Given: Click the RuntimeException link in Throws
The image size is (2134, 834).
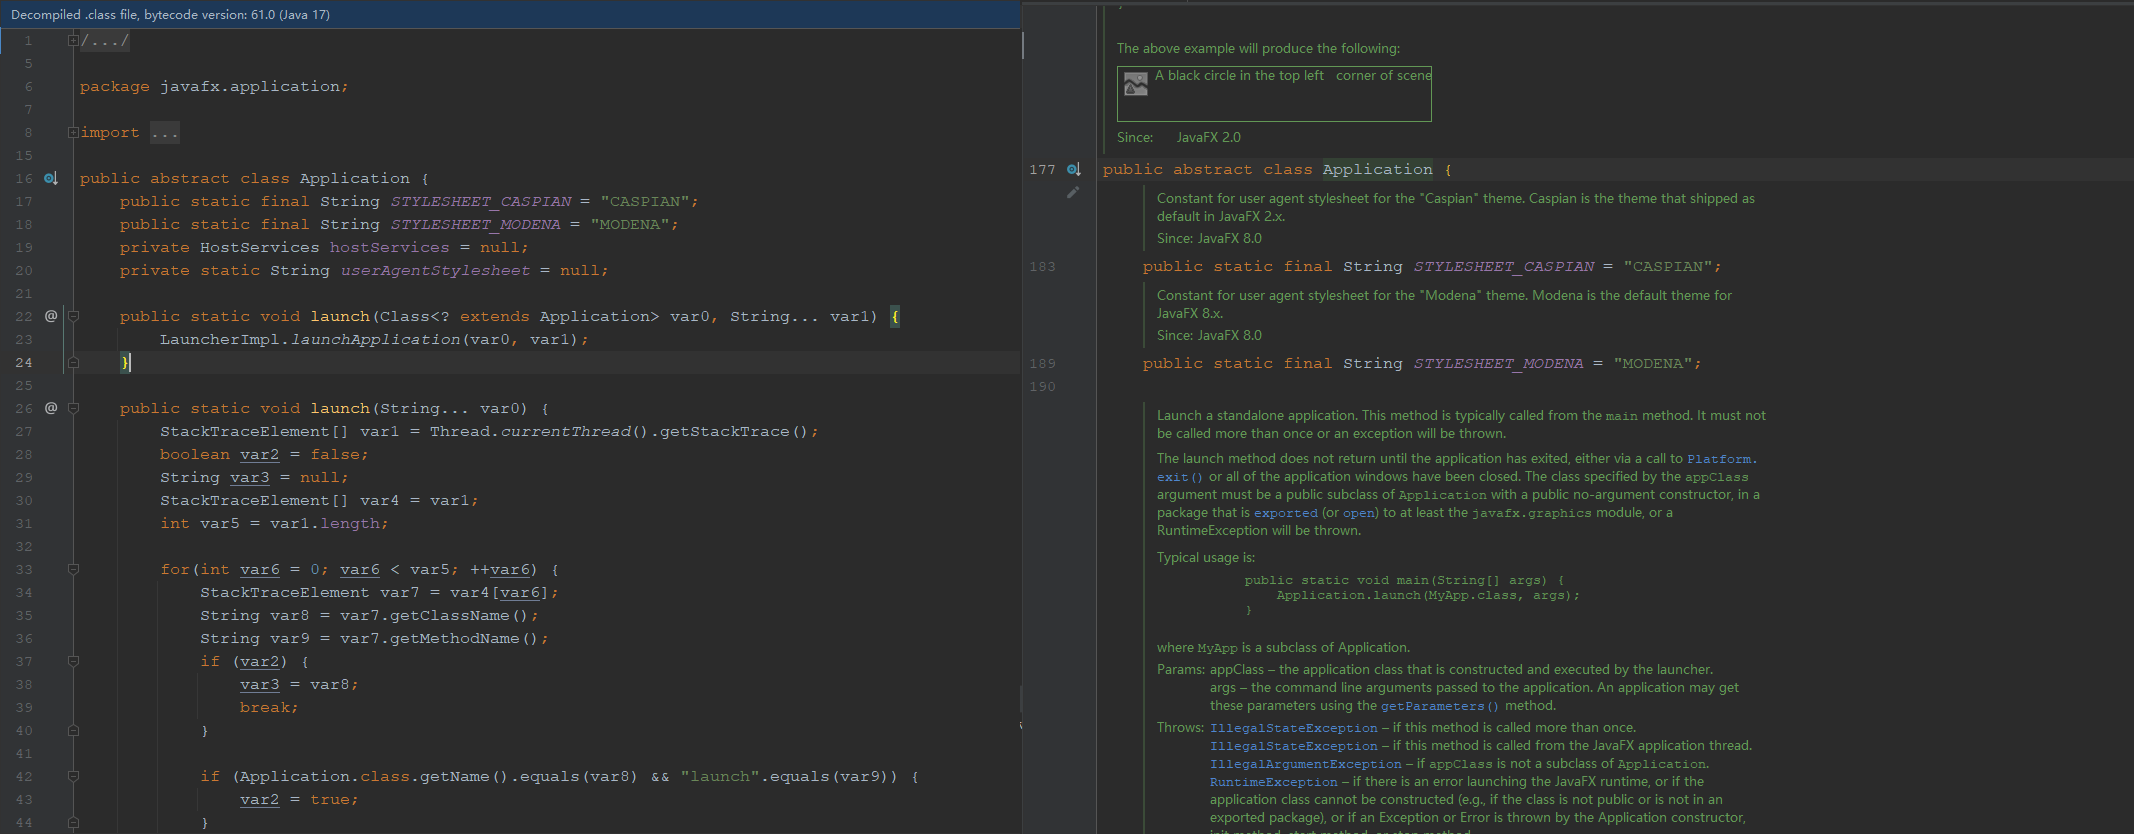Looking at the screenshot, I should point(1274,782).
